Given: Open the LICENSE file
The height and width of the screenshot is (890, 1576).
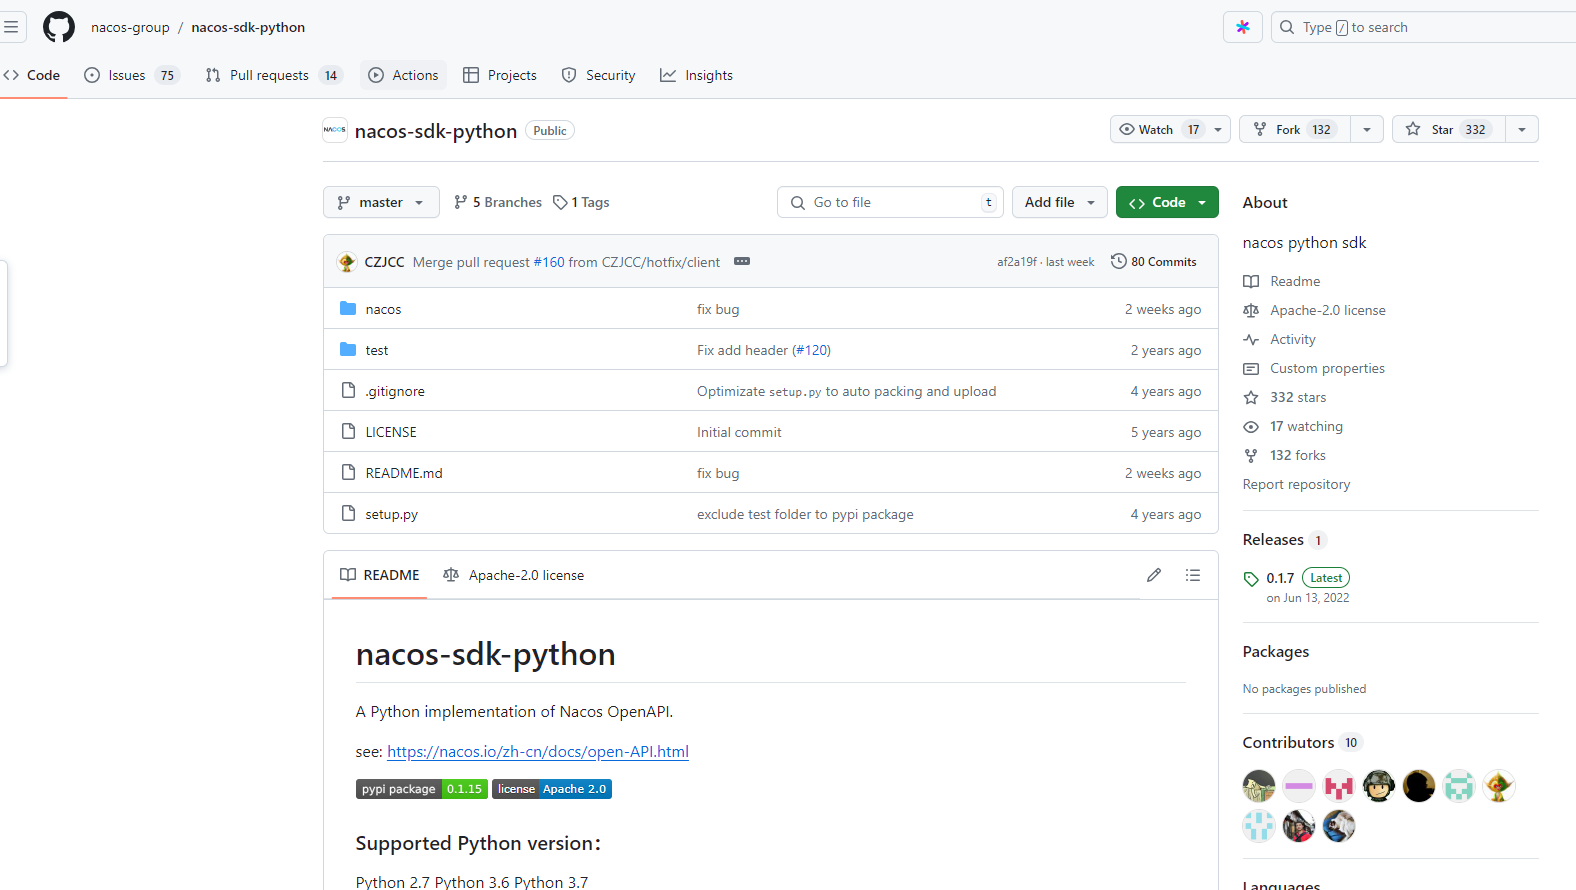Looking at the screenshot, I should pyautogui.click(x=391, y=432).
